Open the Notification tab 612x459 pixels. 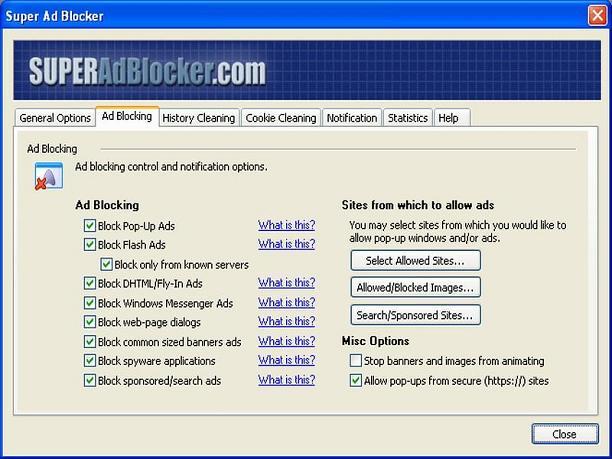[352, 118]
